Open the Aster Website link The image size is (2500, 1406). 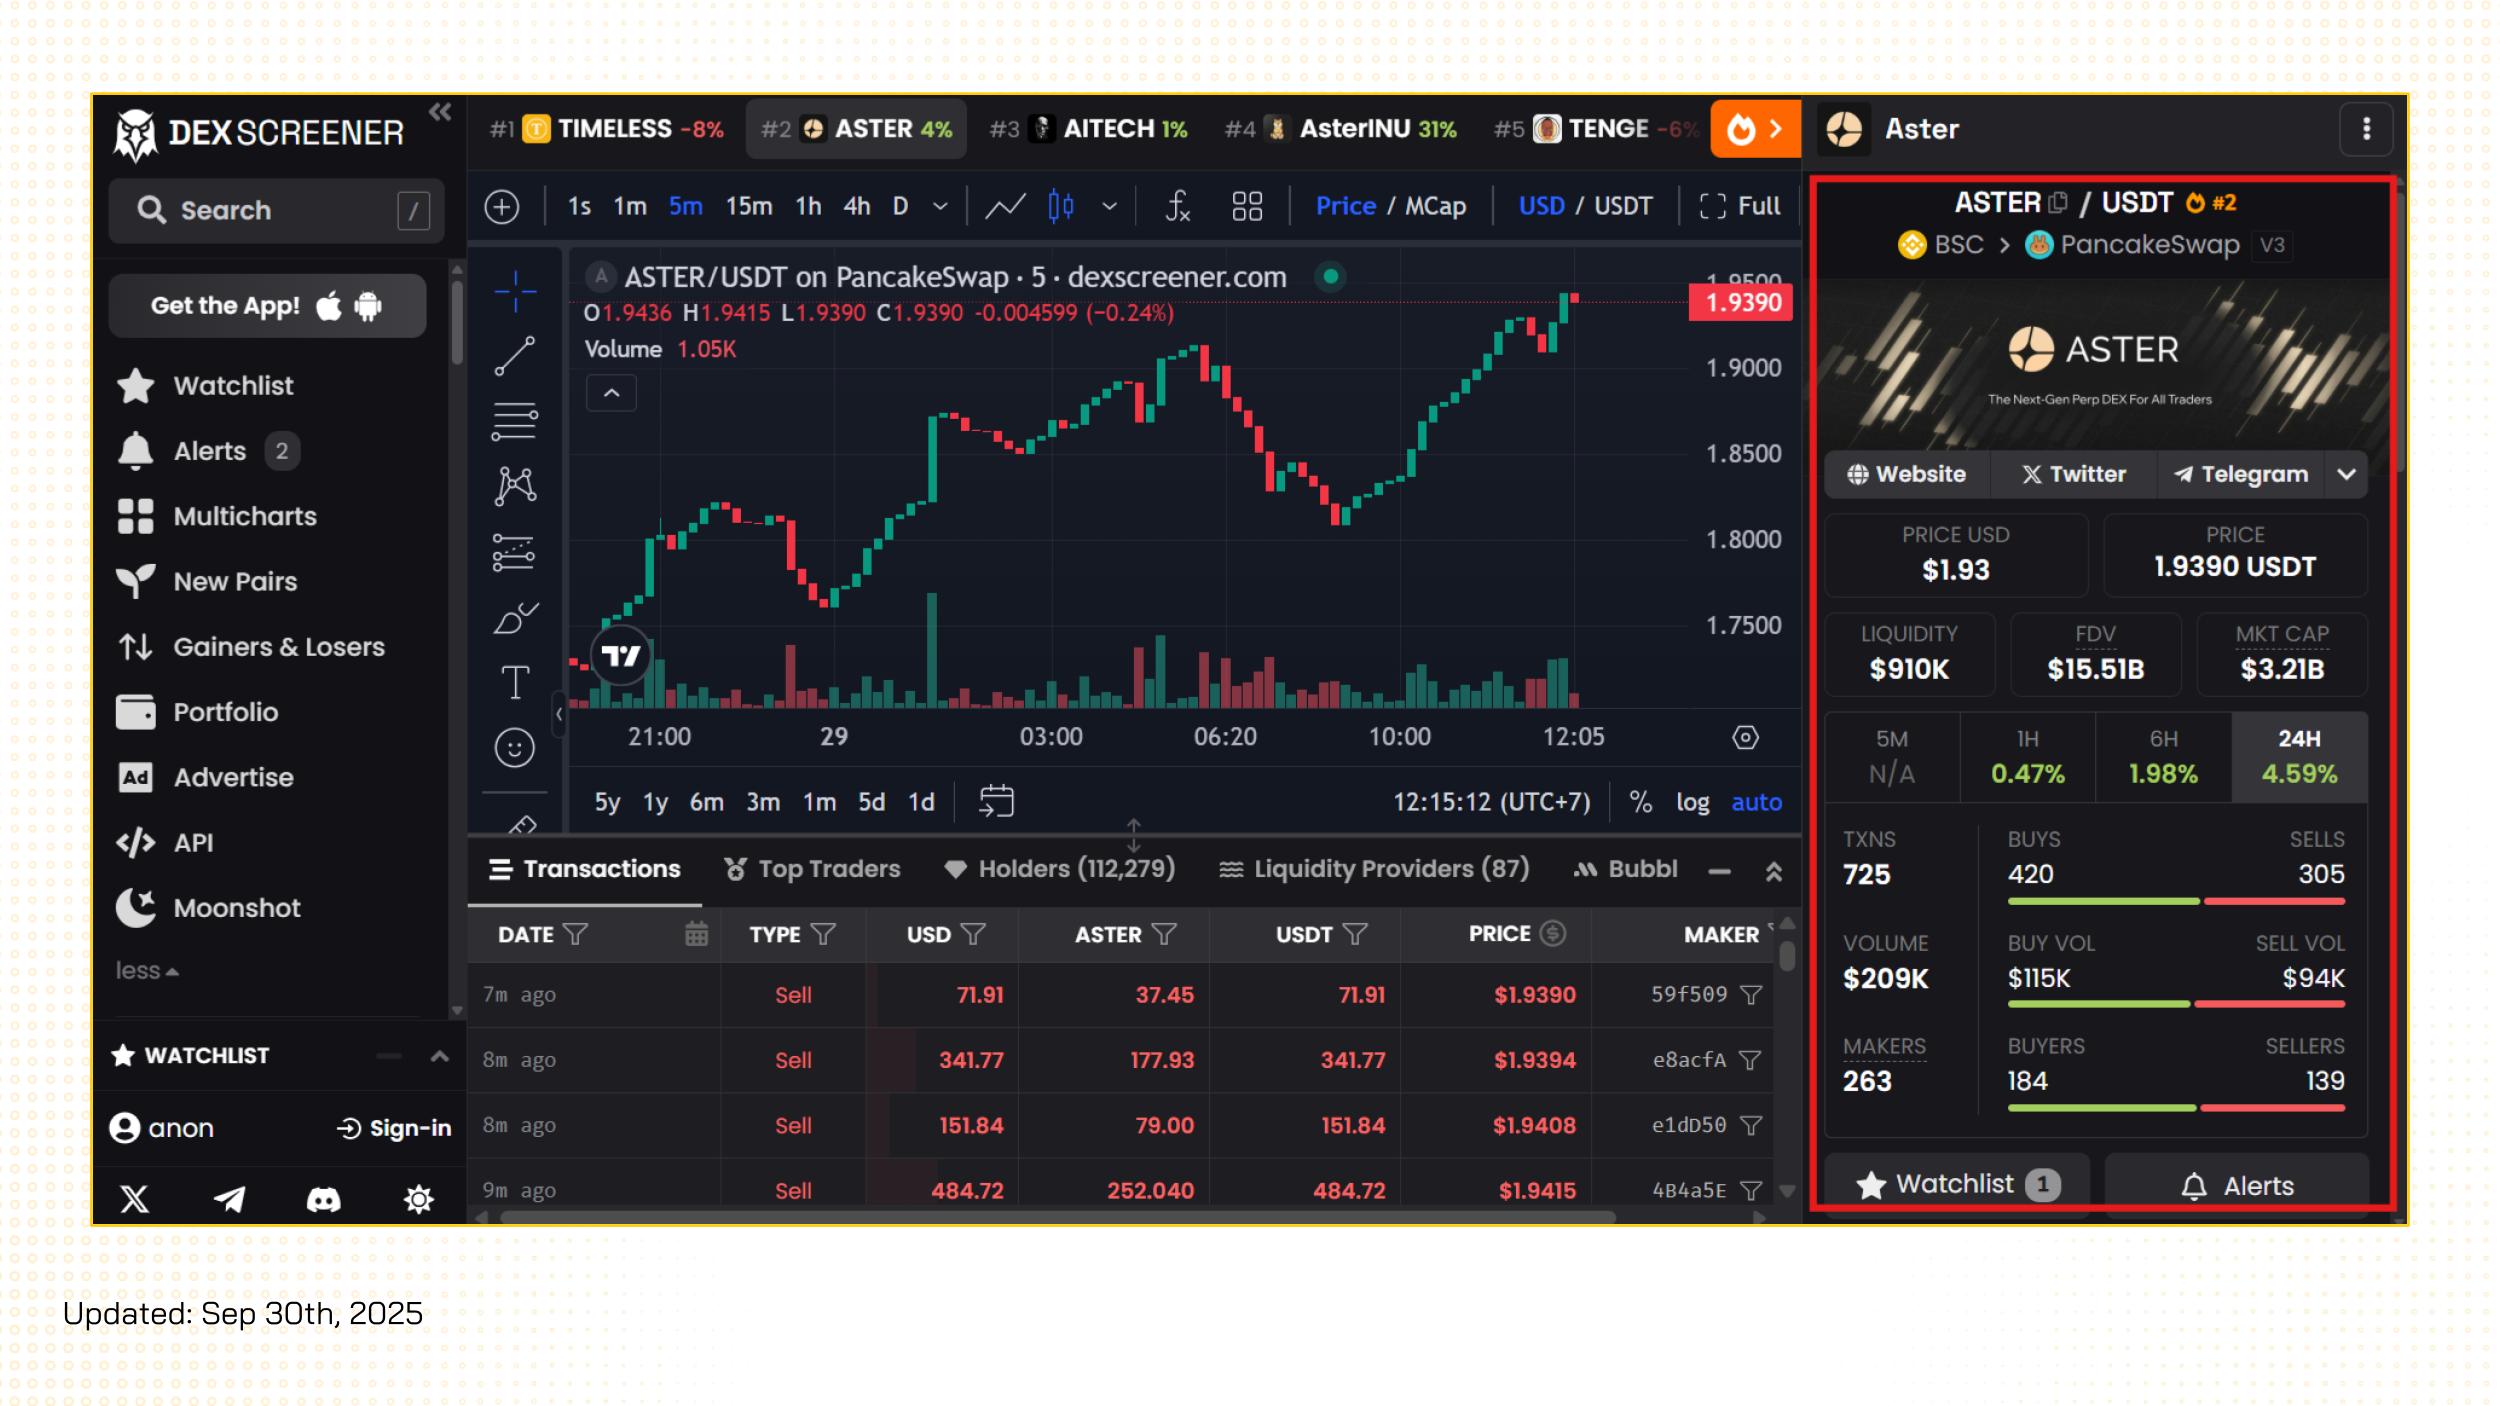1906,474
